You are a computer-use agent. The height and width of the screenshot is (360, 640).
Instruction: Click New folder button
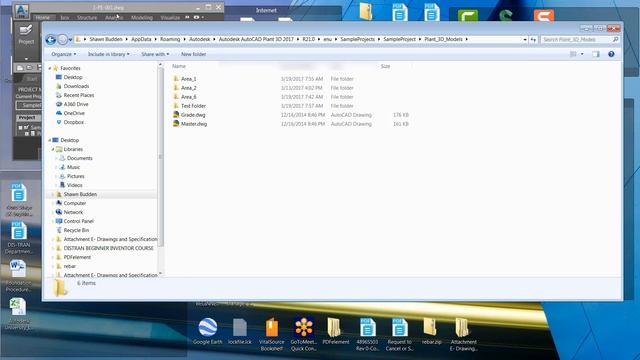pos(193,54)
